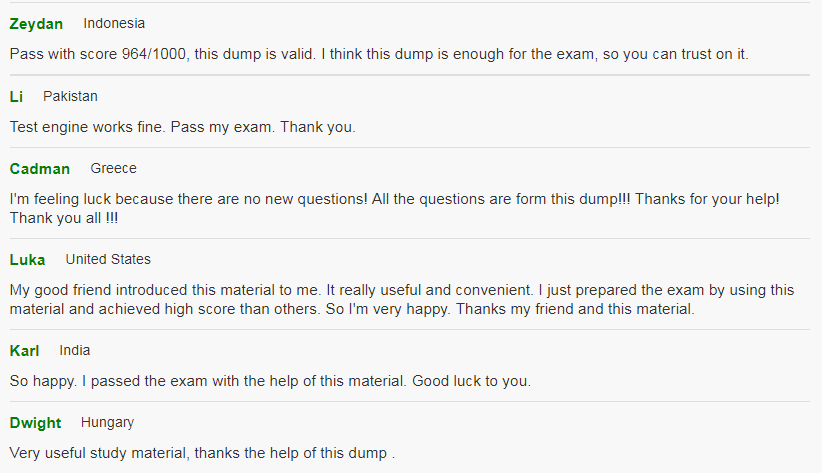
Task: Select the India country label
Action: click(x=74, y=350)
